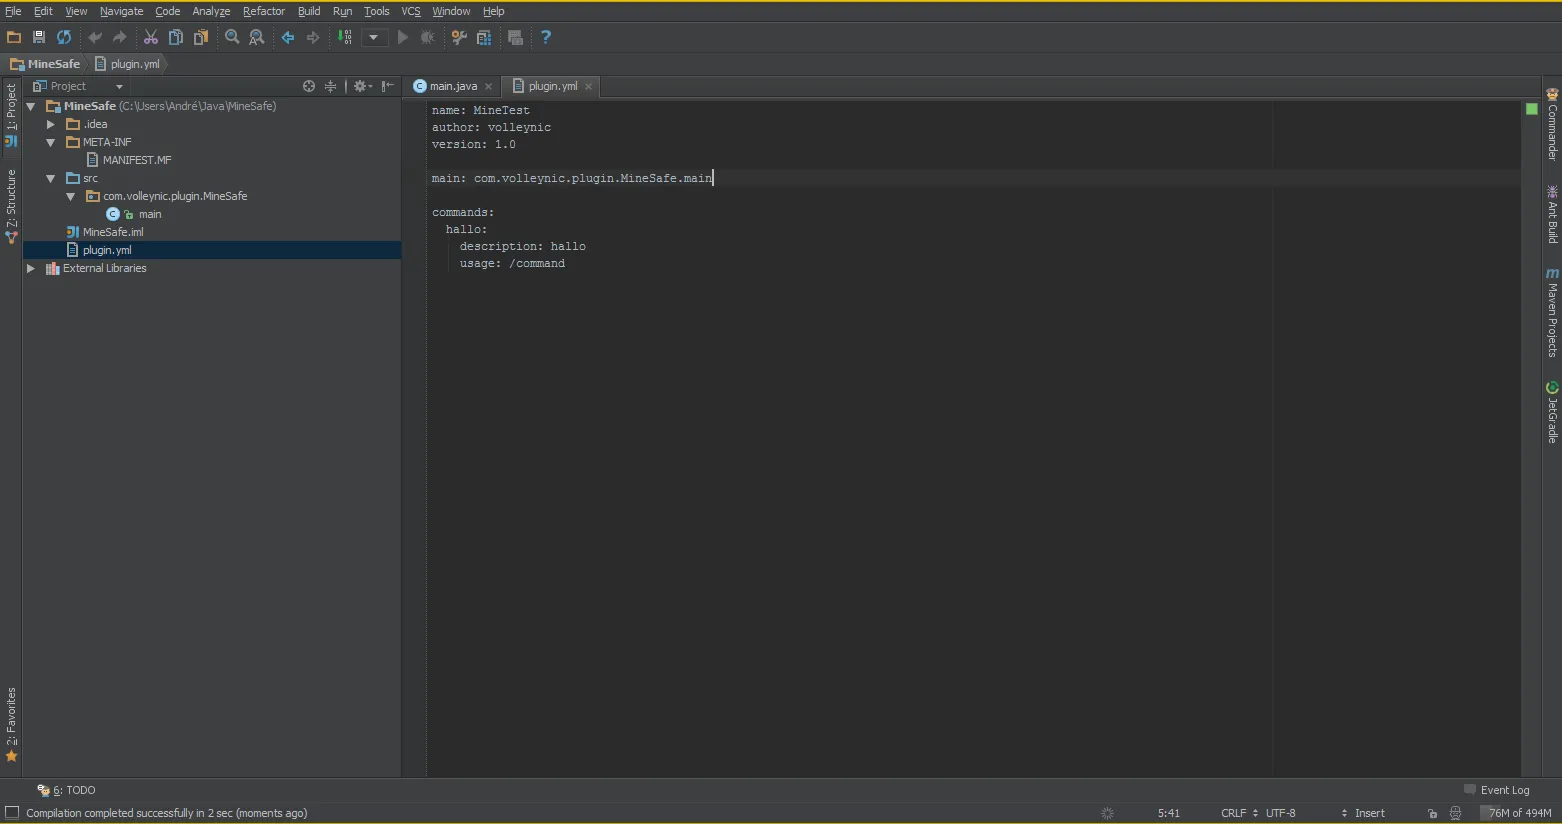Open Project Structure icon in toolbar
The width and height of the screenshot is (1562, 824).
point(484,37)
